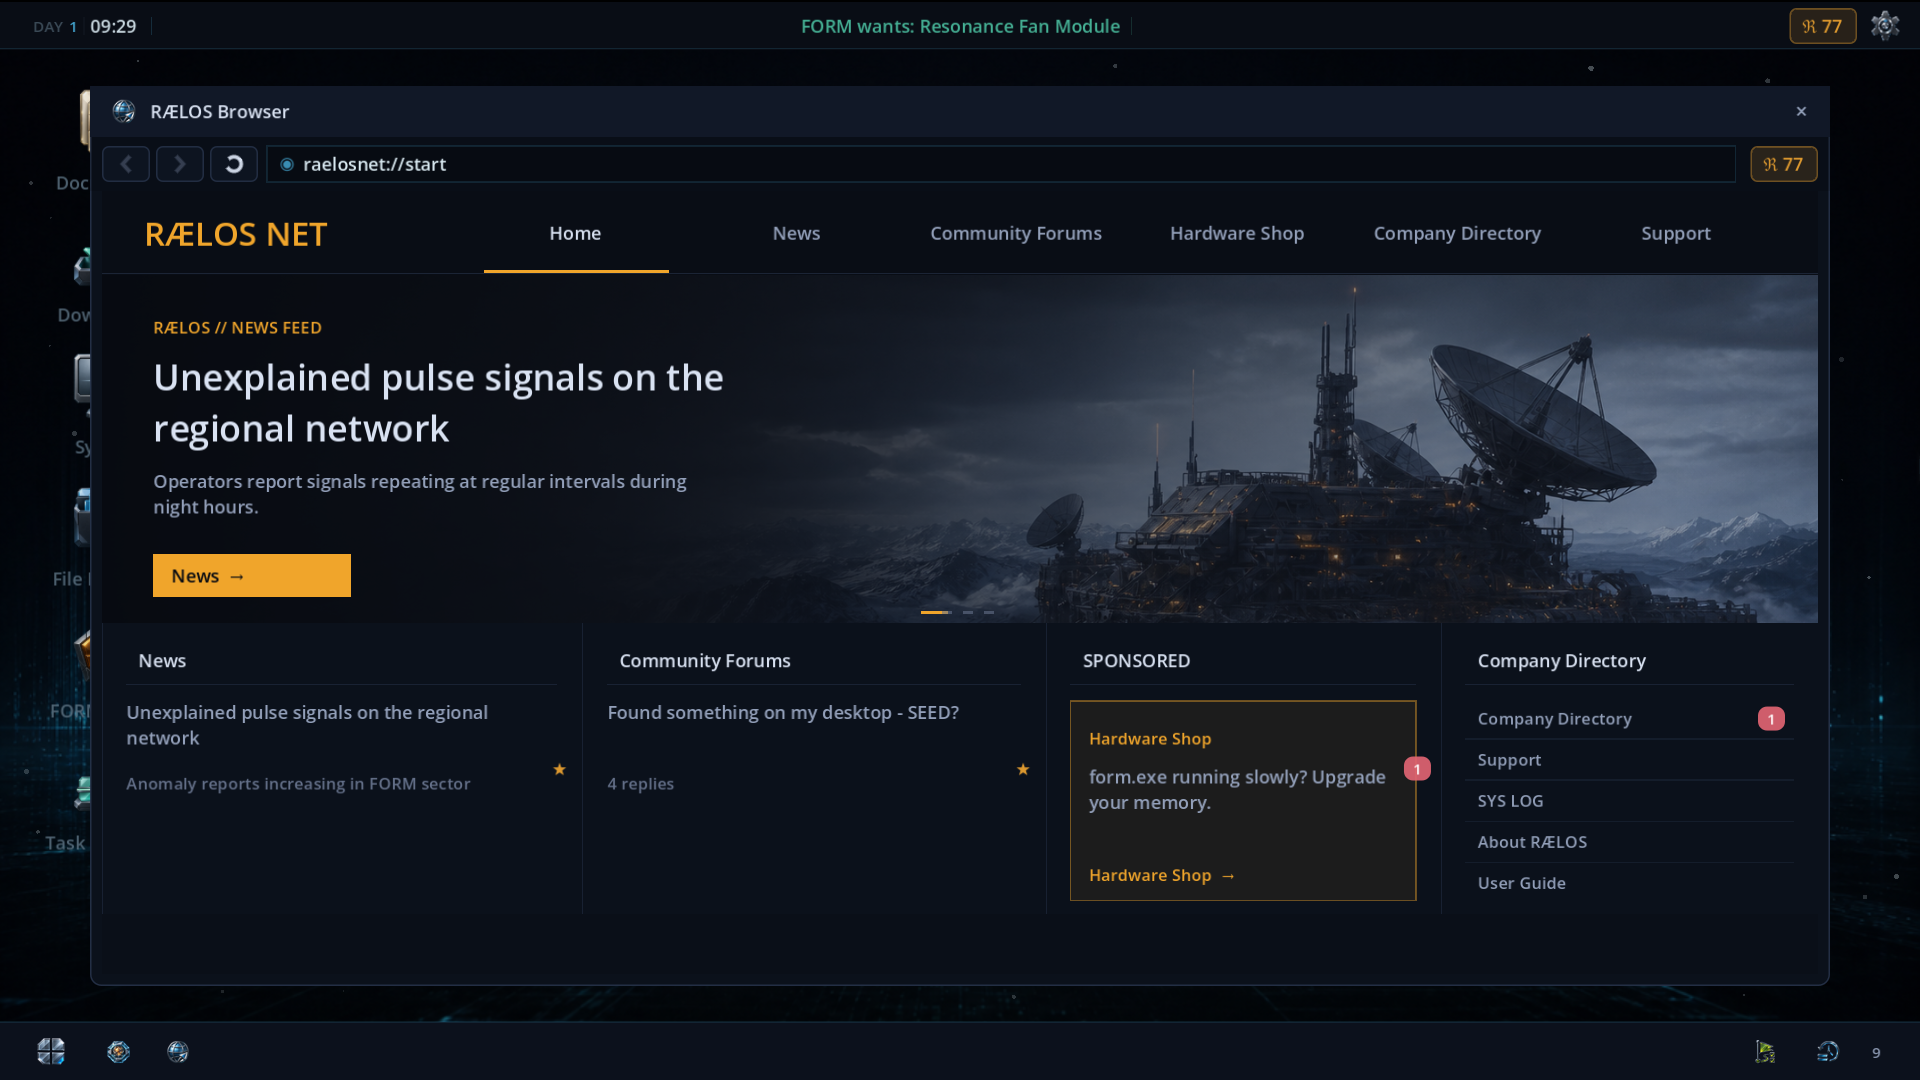
Task: Click the clock history tray icon
Action: coord(1828,1051)
